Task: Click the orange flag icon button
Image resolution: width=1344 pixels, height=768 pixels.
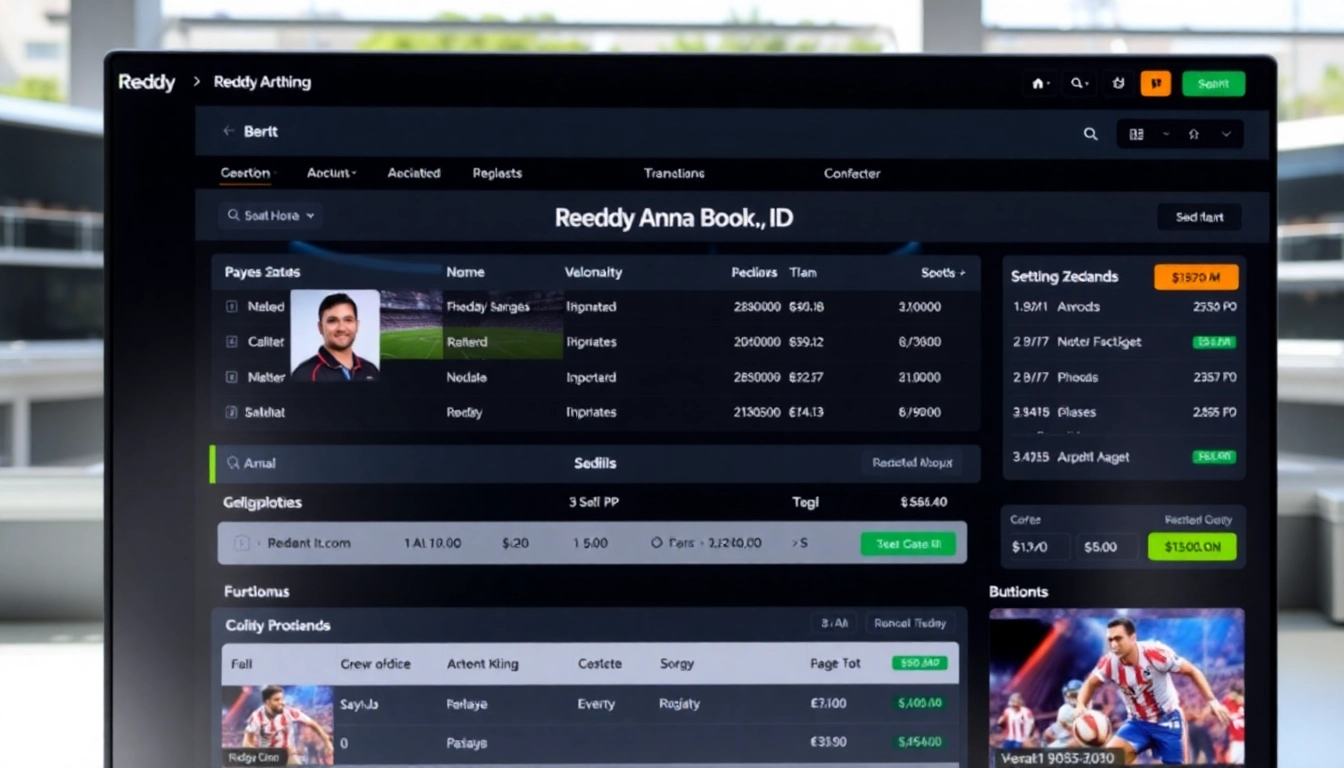Action: tap(1155, 84)
